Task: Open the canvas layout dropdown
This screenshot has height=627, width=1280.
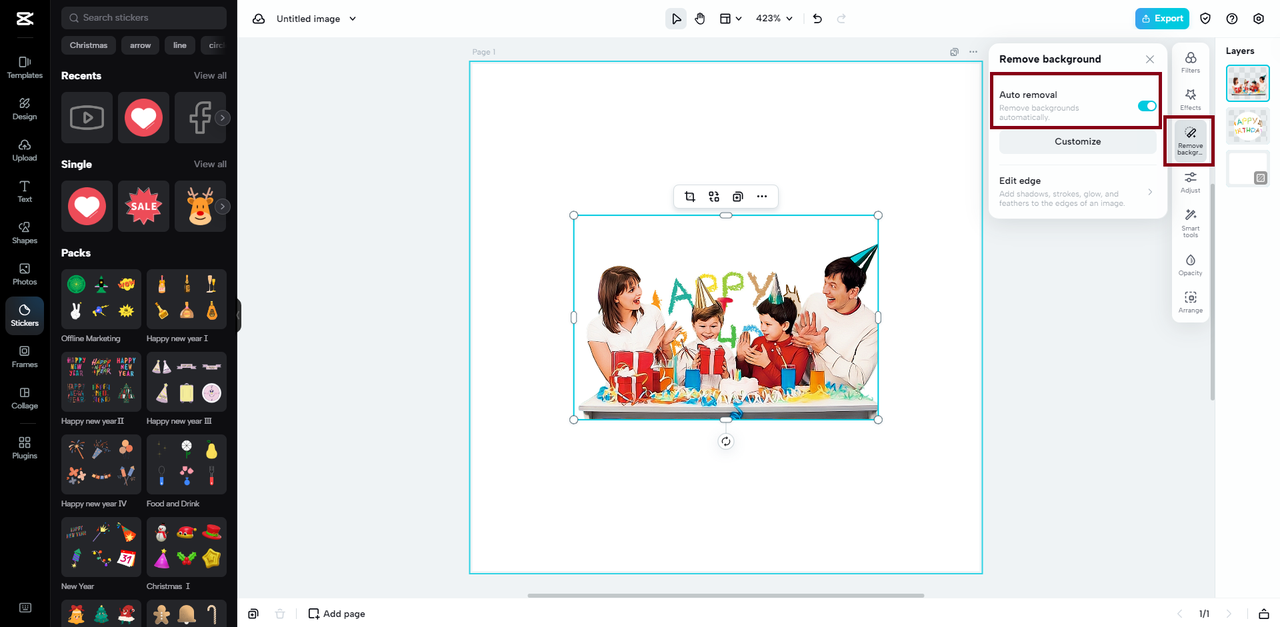Action: 731,18
